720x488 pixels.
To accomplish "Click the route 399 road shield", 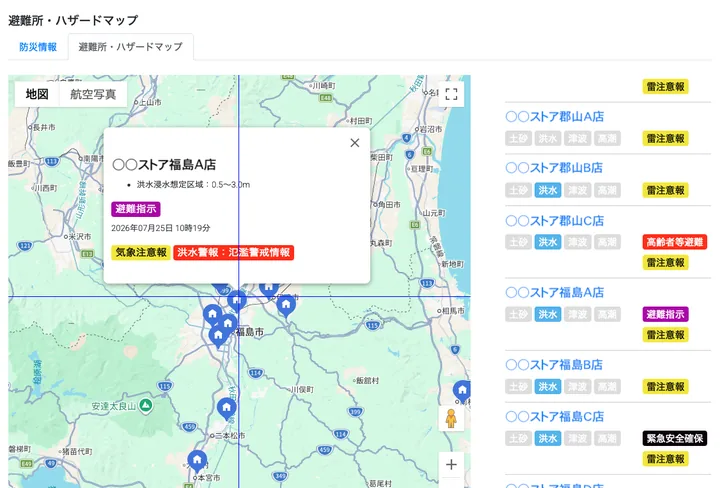I will [x=355, y=412].
